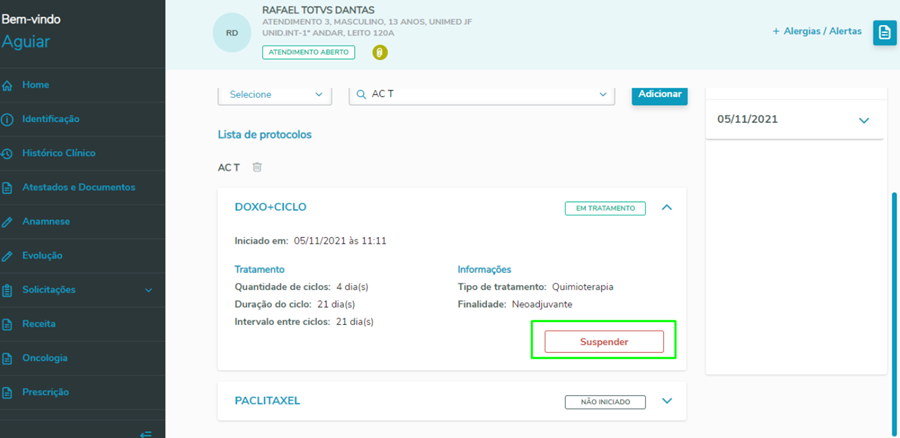Click the EM TRATAMENTO status badge
900x438 pixels.
(x=605, y=208)
